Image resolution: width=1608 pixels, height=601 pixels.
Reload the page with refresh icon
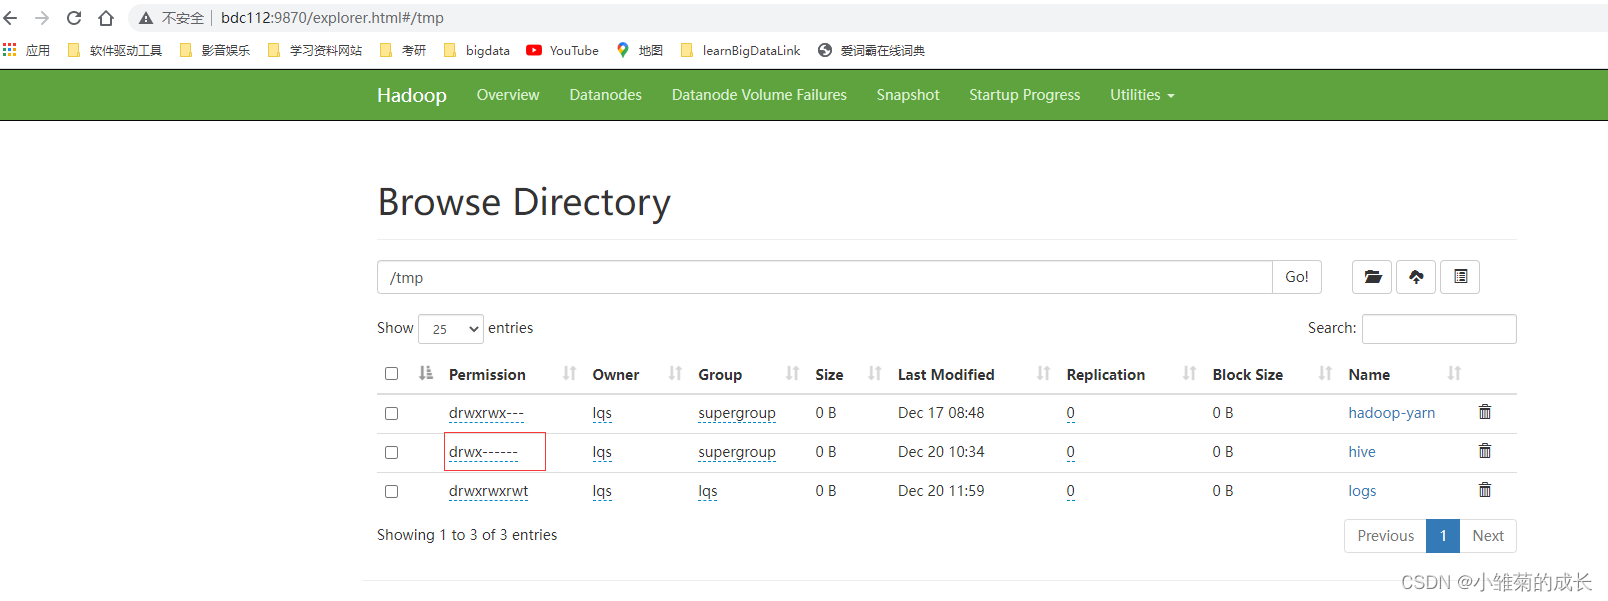coord(74,18)
